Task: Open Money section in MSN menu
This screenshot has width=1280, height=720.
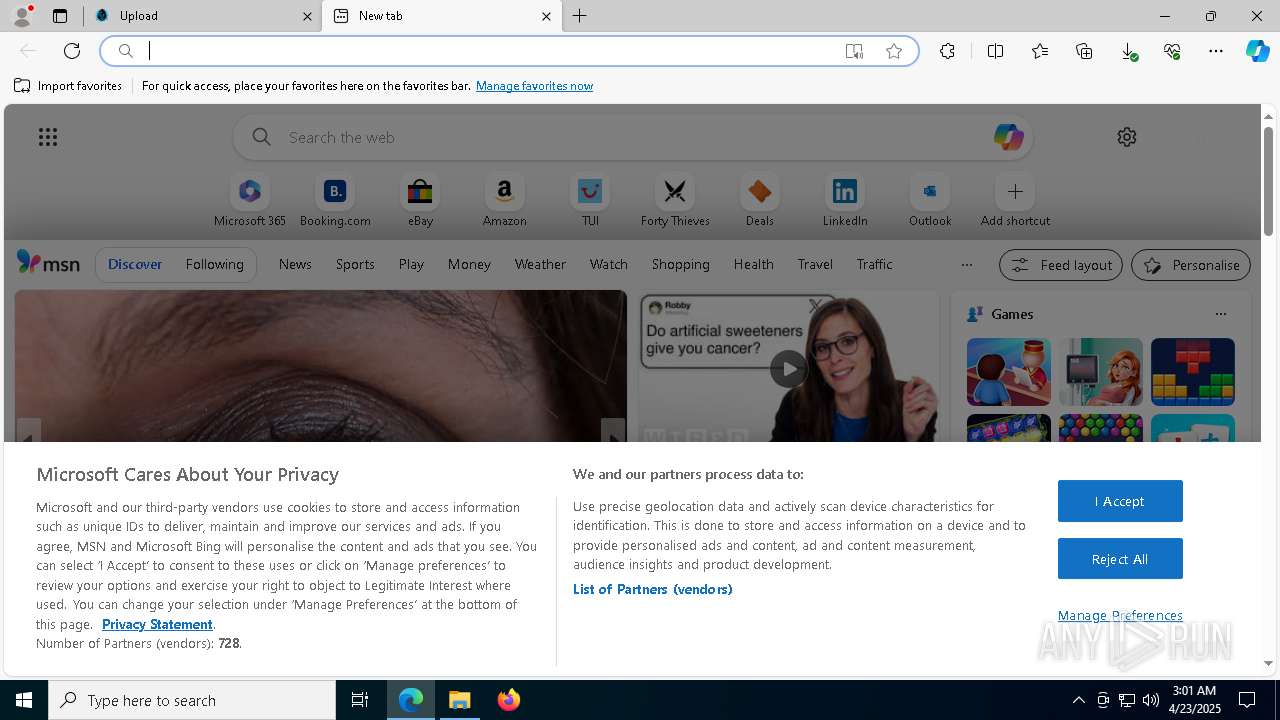Action: [469, 265]
